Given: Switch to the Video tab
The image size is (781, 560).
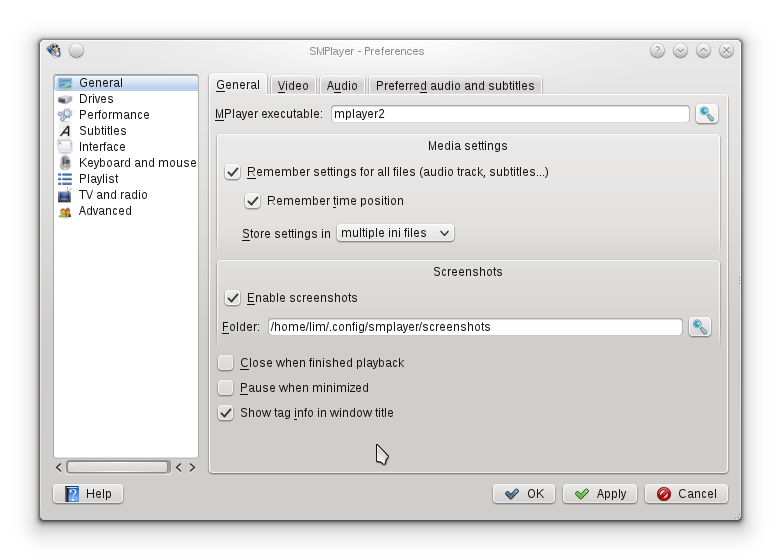Looking at the screenshot, I should [x=293, y=85].
